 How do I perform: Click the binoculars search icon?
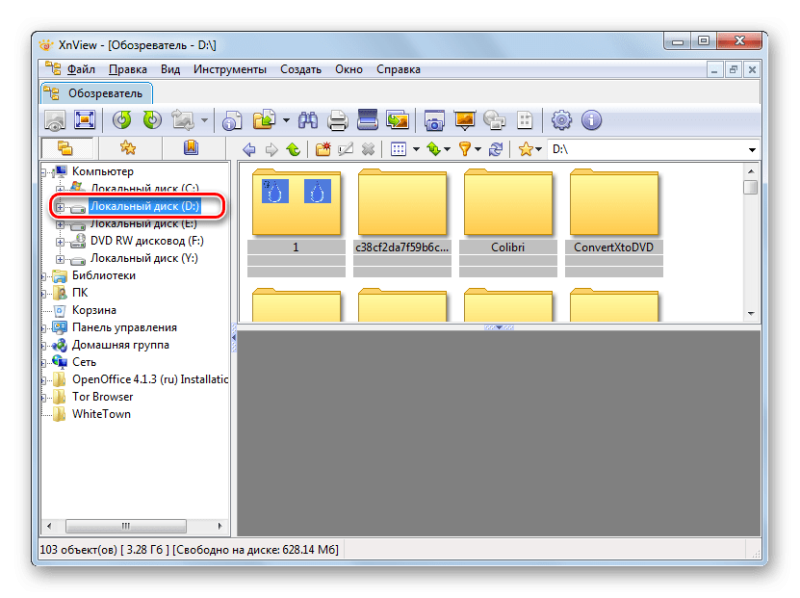[x=308, y=121]
